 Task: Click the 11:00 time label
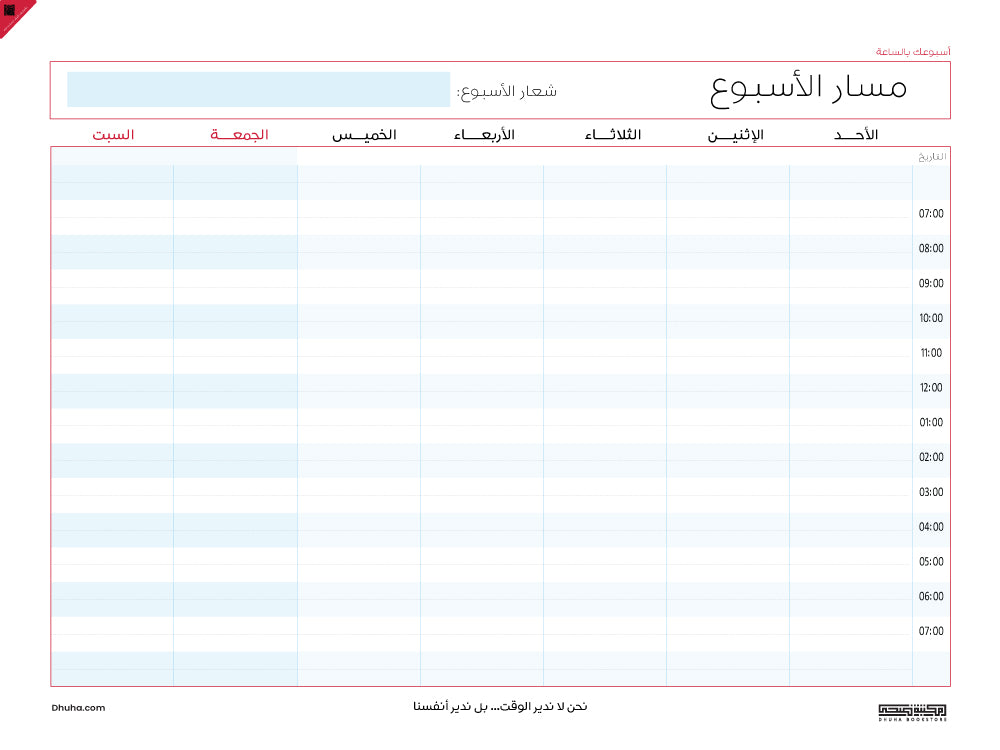(x=931, y=353)
